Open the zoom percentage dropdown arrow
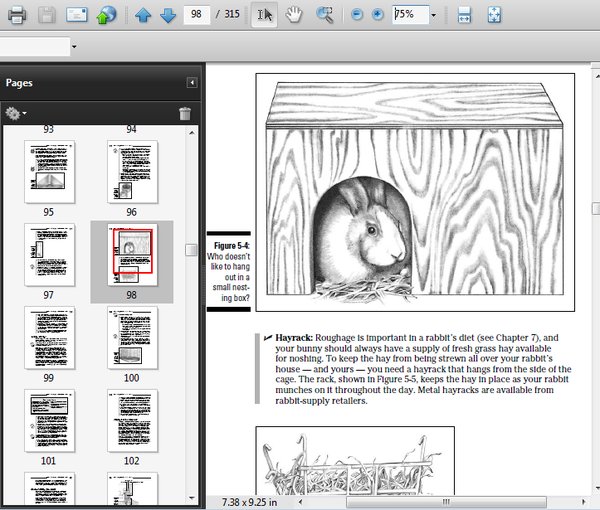600x510 pixels. 433,15
